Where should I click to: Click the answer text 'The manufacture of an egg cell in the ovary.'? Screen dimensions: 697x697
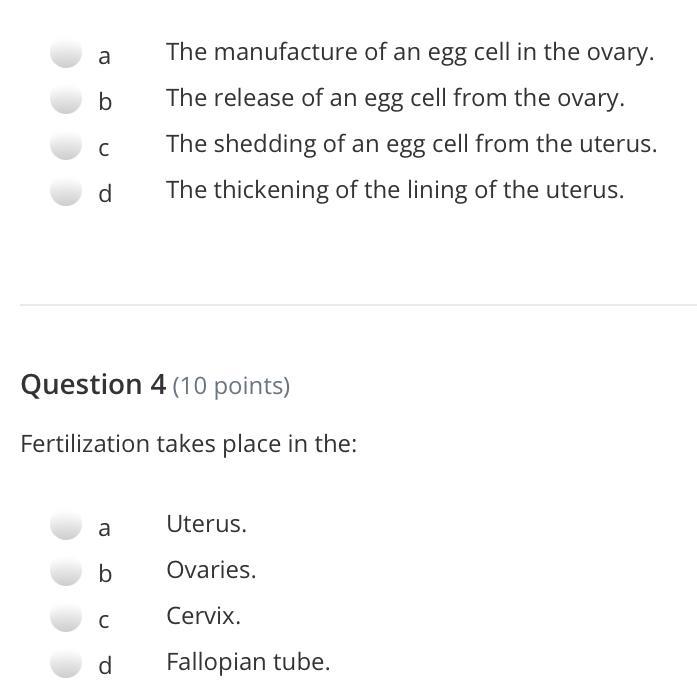[x=410, y=52]
